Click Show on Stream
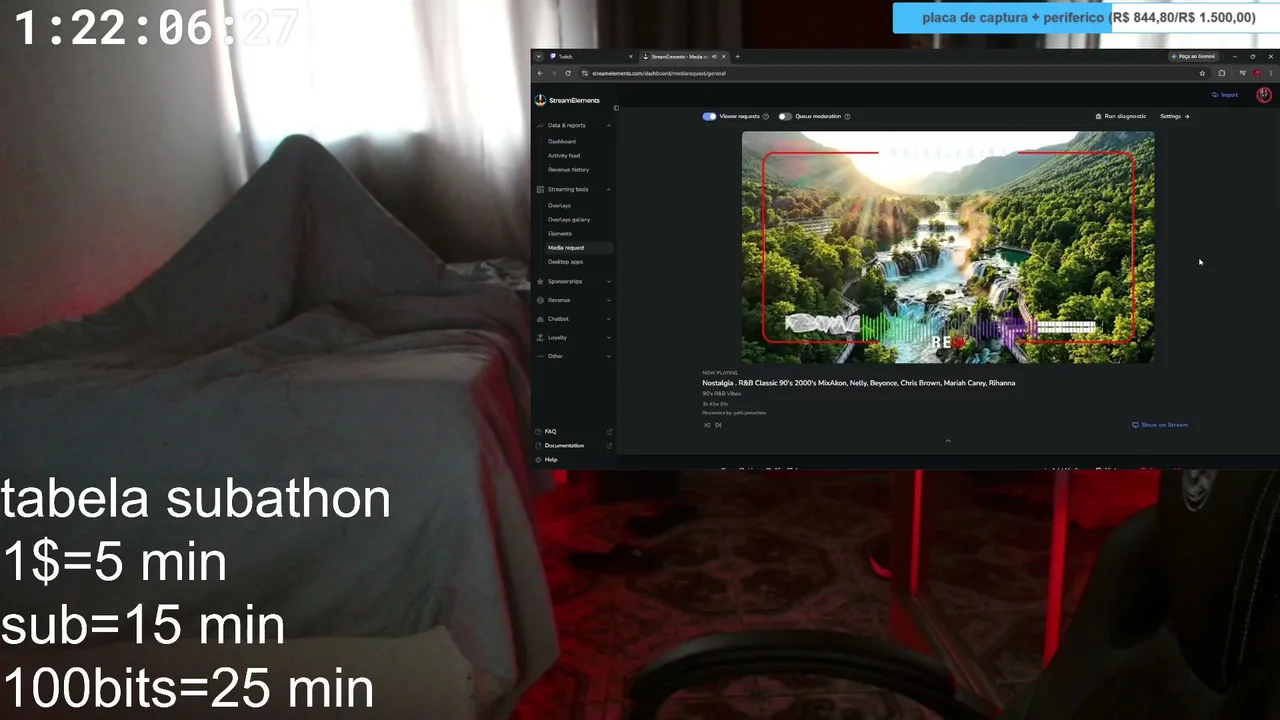The image size is (1280, 720). (1160, 425)
